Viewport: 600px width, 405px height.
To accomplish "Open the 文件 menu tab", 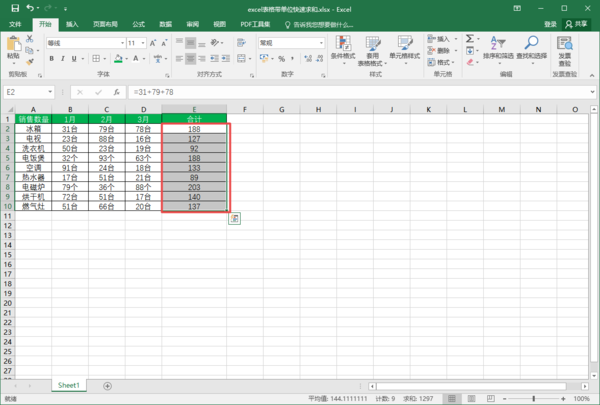I will 15,22.
